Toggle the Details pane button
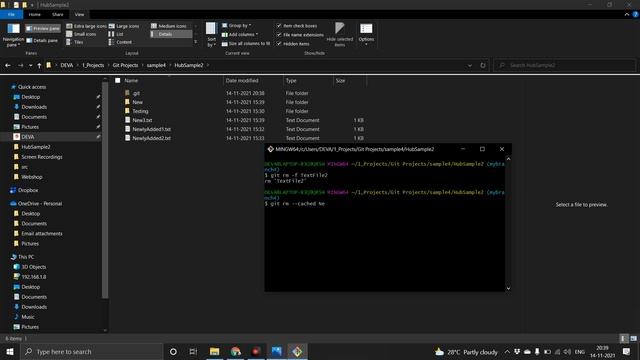 point(42,40)
